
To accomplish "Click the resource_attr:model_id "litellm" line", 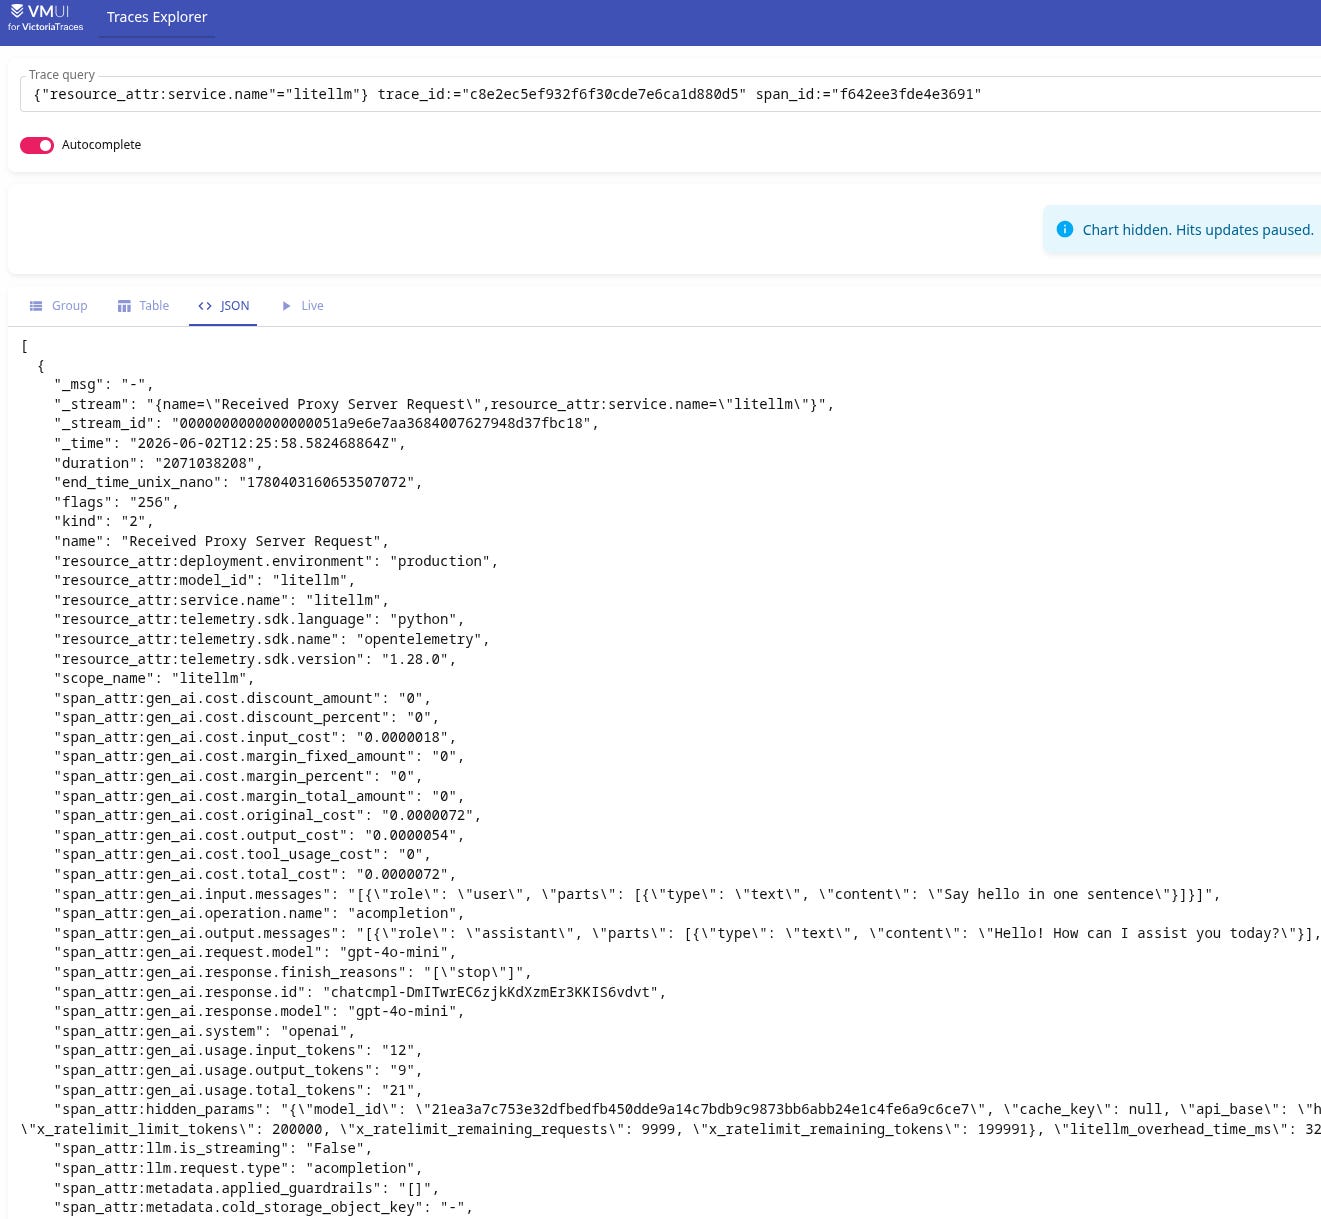I will (205, 580).
